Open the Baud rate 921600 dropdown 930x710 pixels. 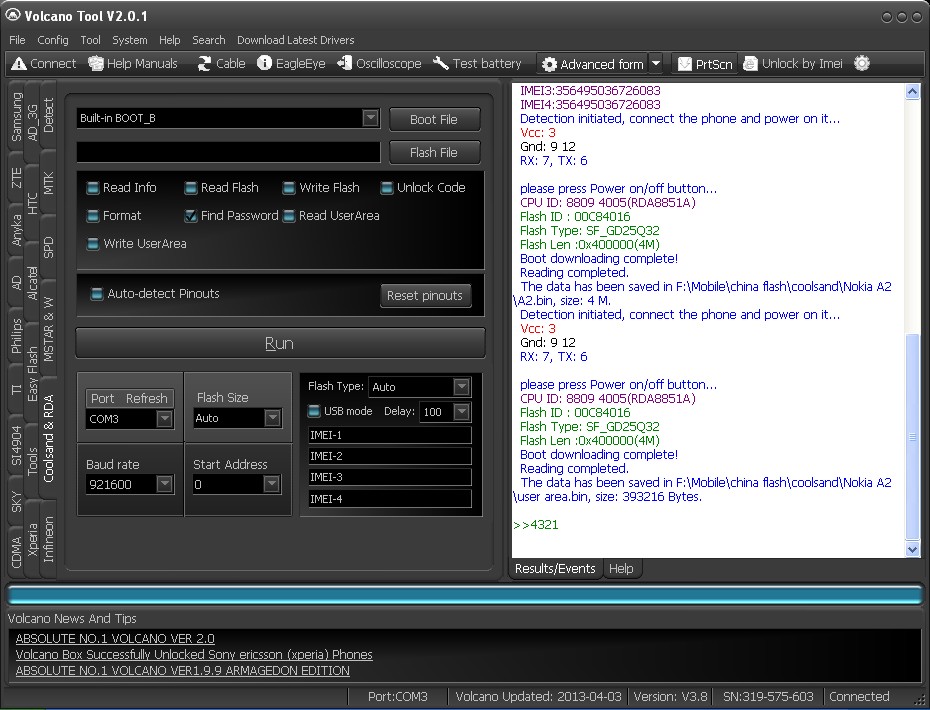[164, 484]
